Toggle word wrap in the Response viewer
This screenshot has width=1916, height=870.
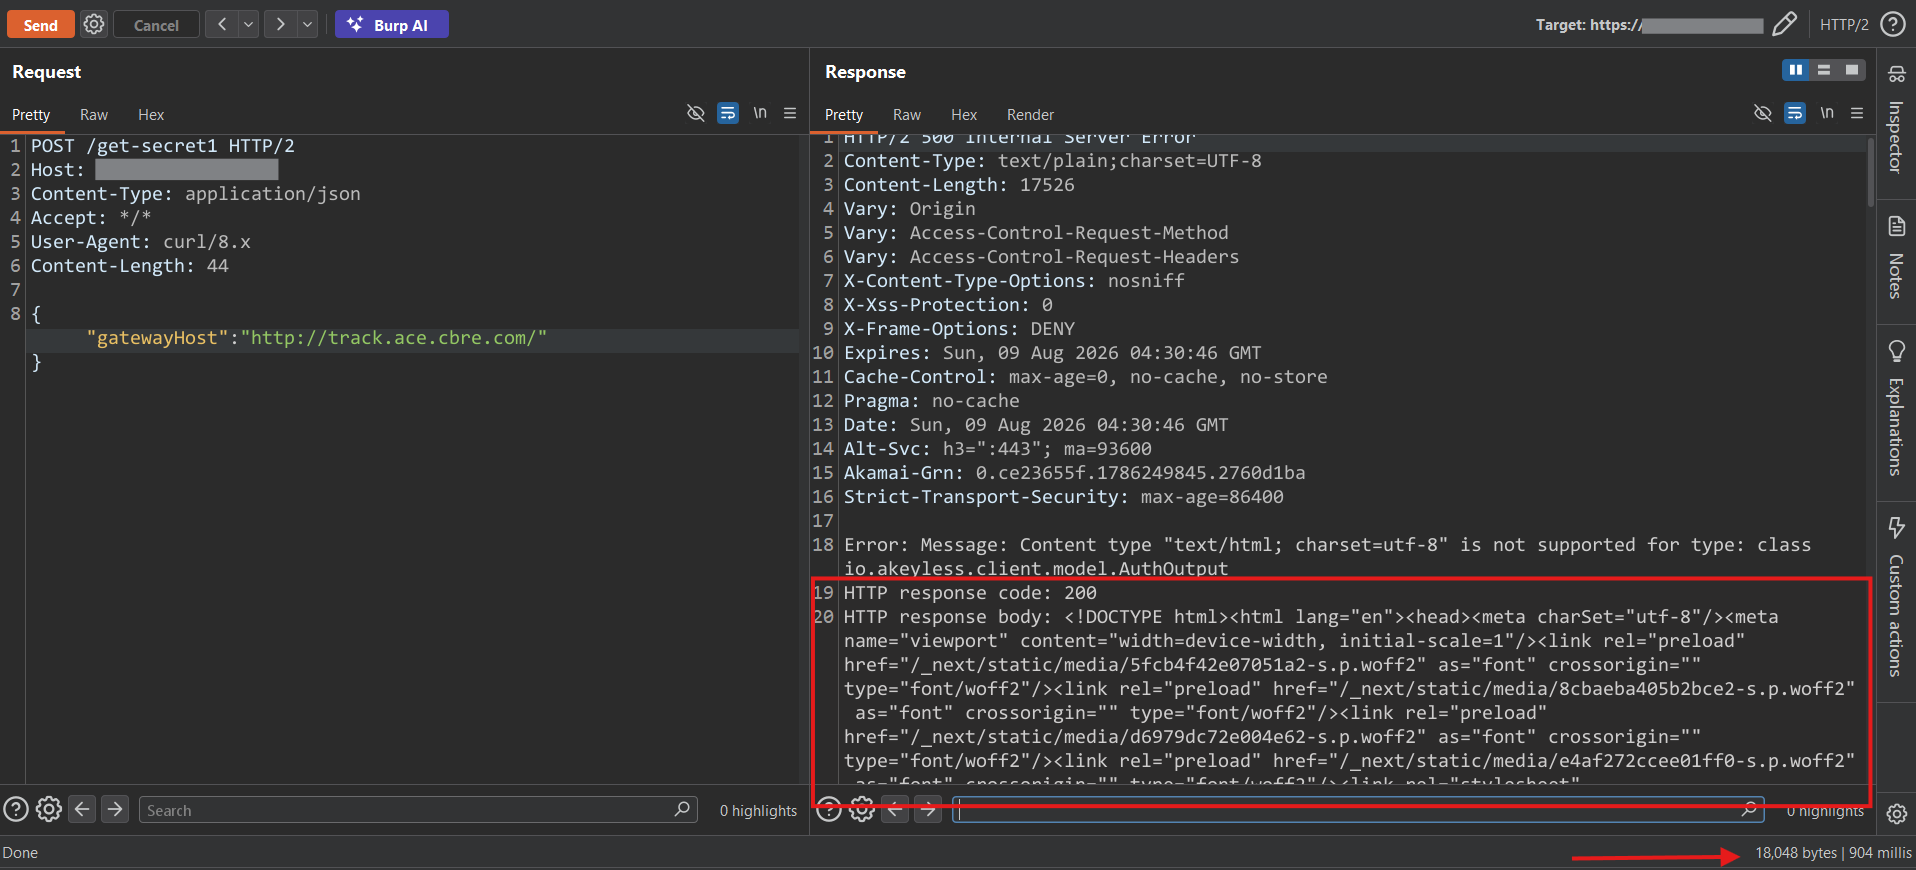(x=1795, y=113)
